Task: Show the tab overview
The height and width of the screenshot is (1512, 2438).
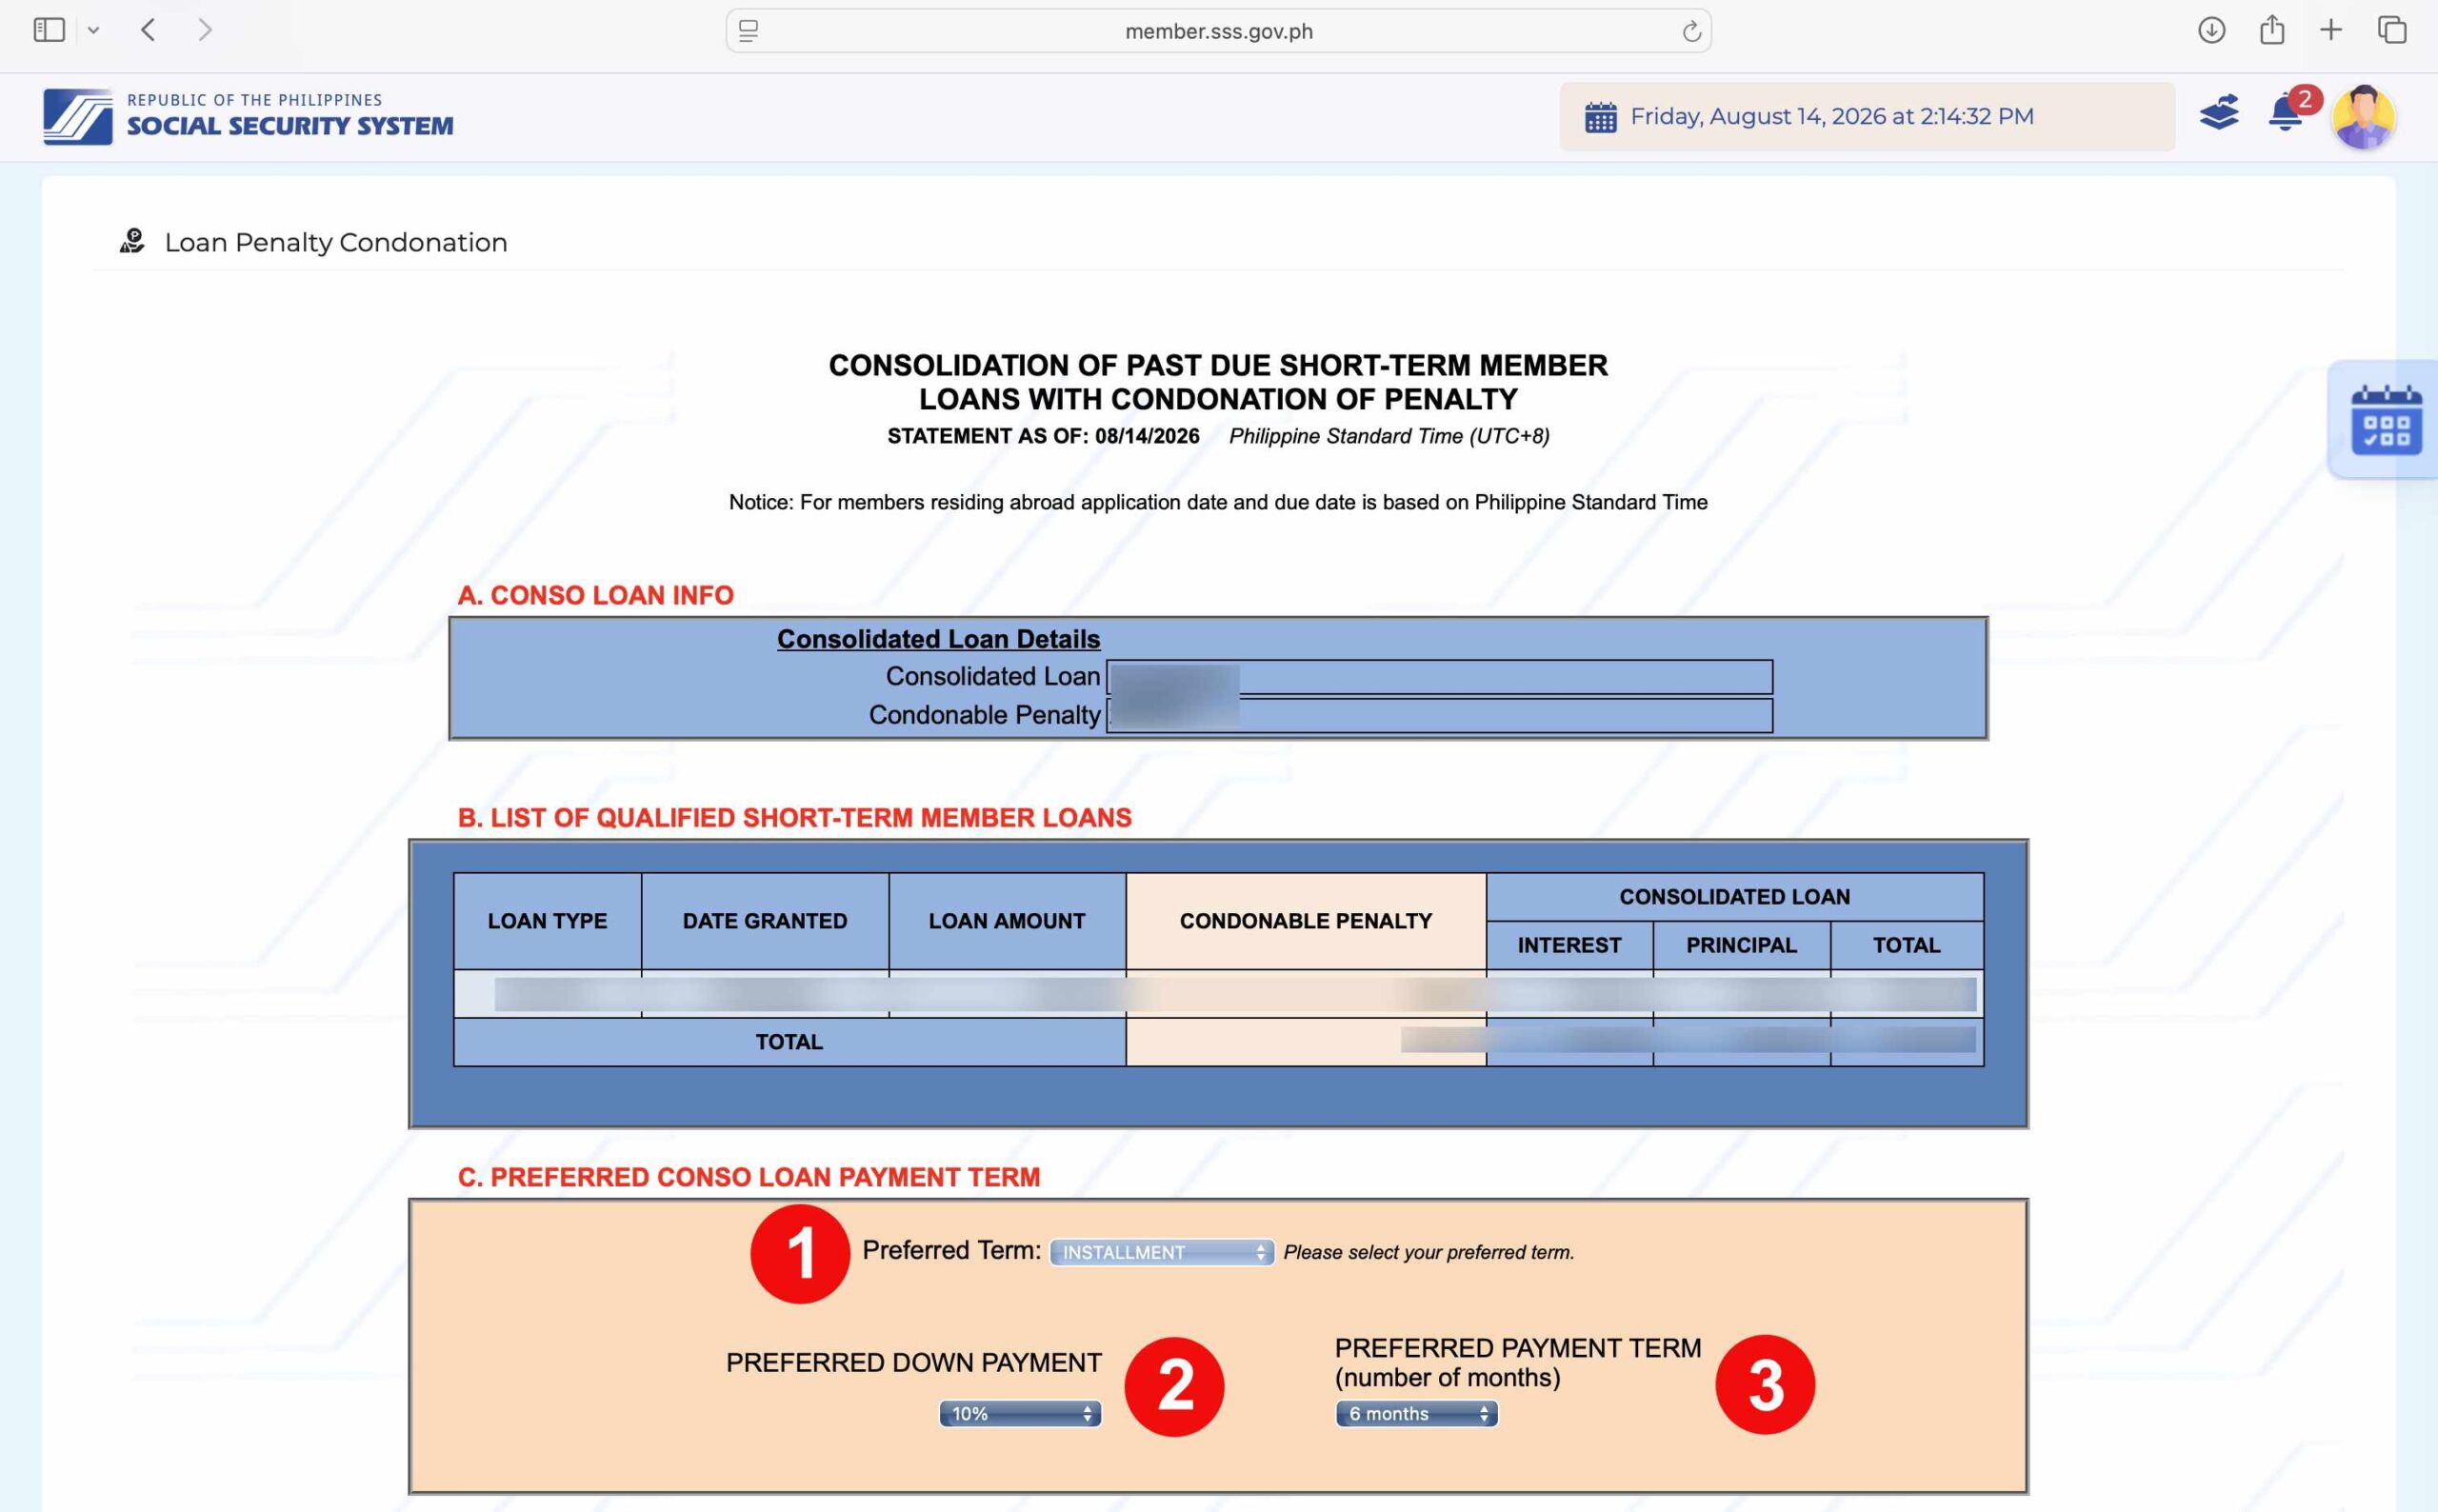Action: [2392, 30]
